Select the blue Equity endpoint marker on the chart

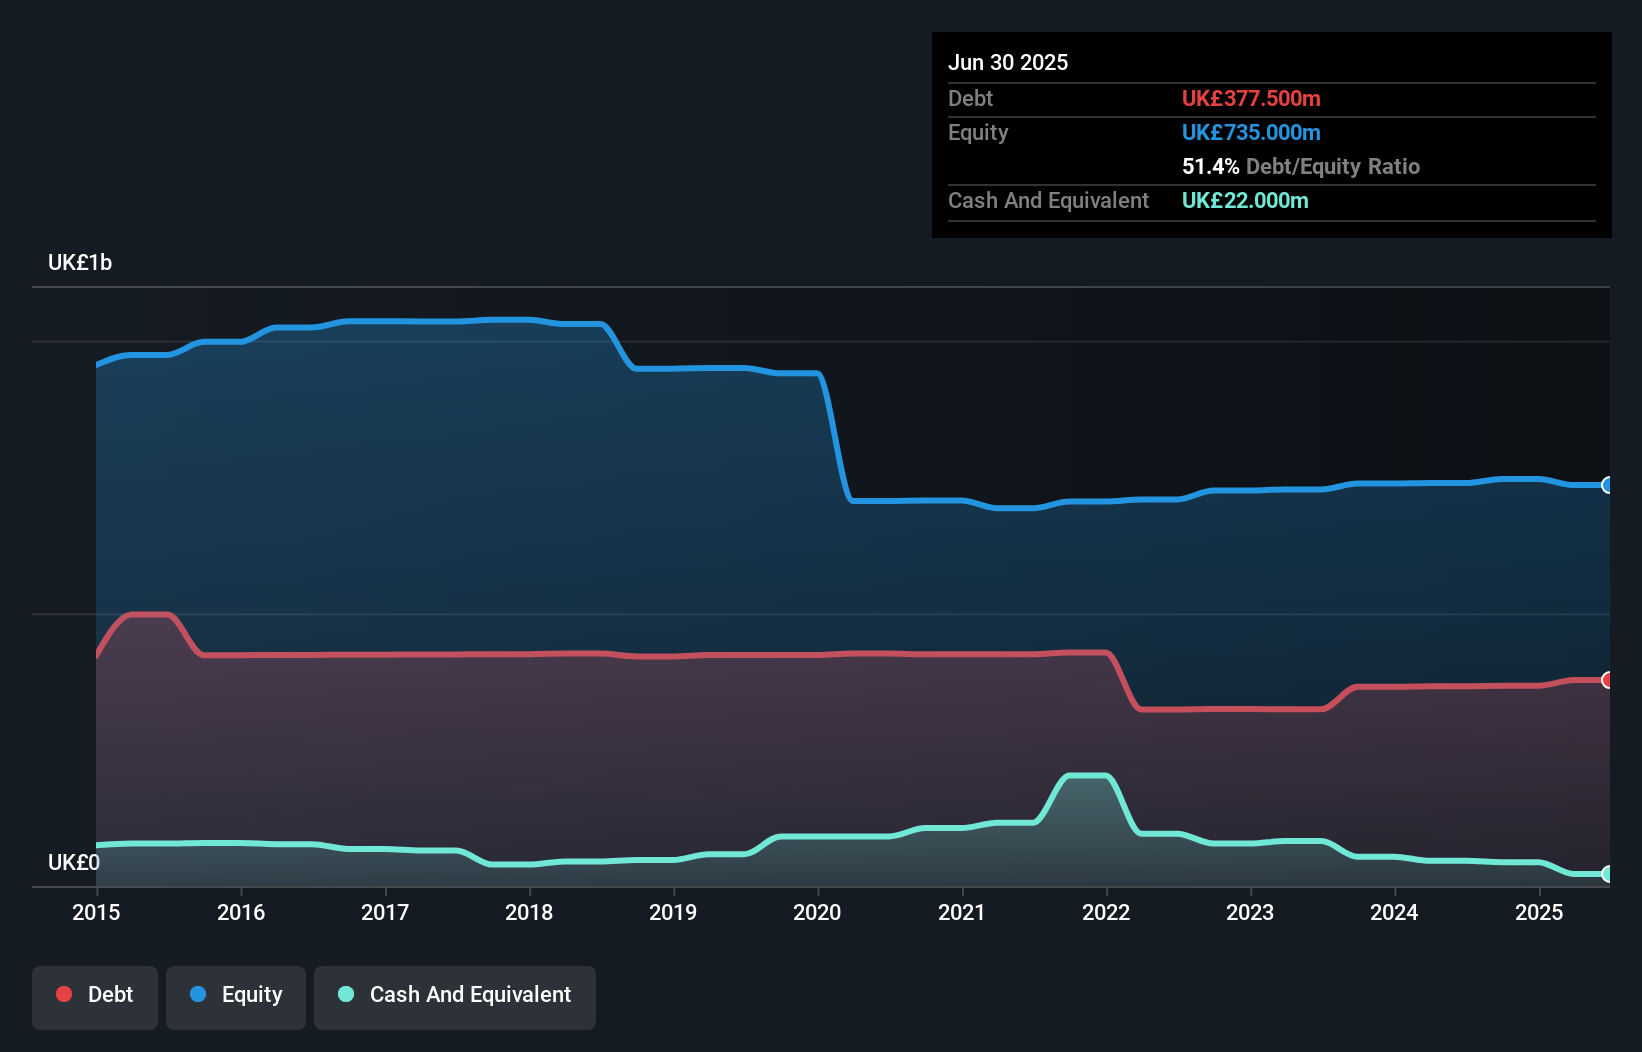click(x=1607, y=486)
